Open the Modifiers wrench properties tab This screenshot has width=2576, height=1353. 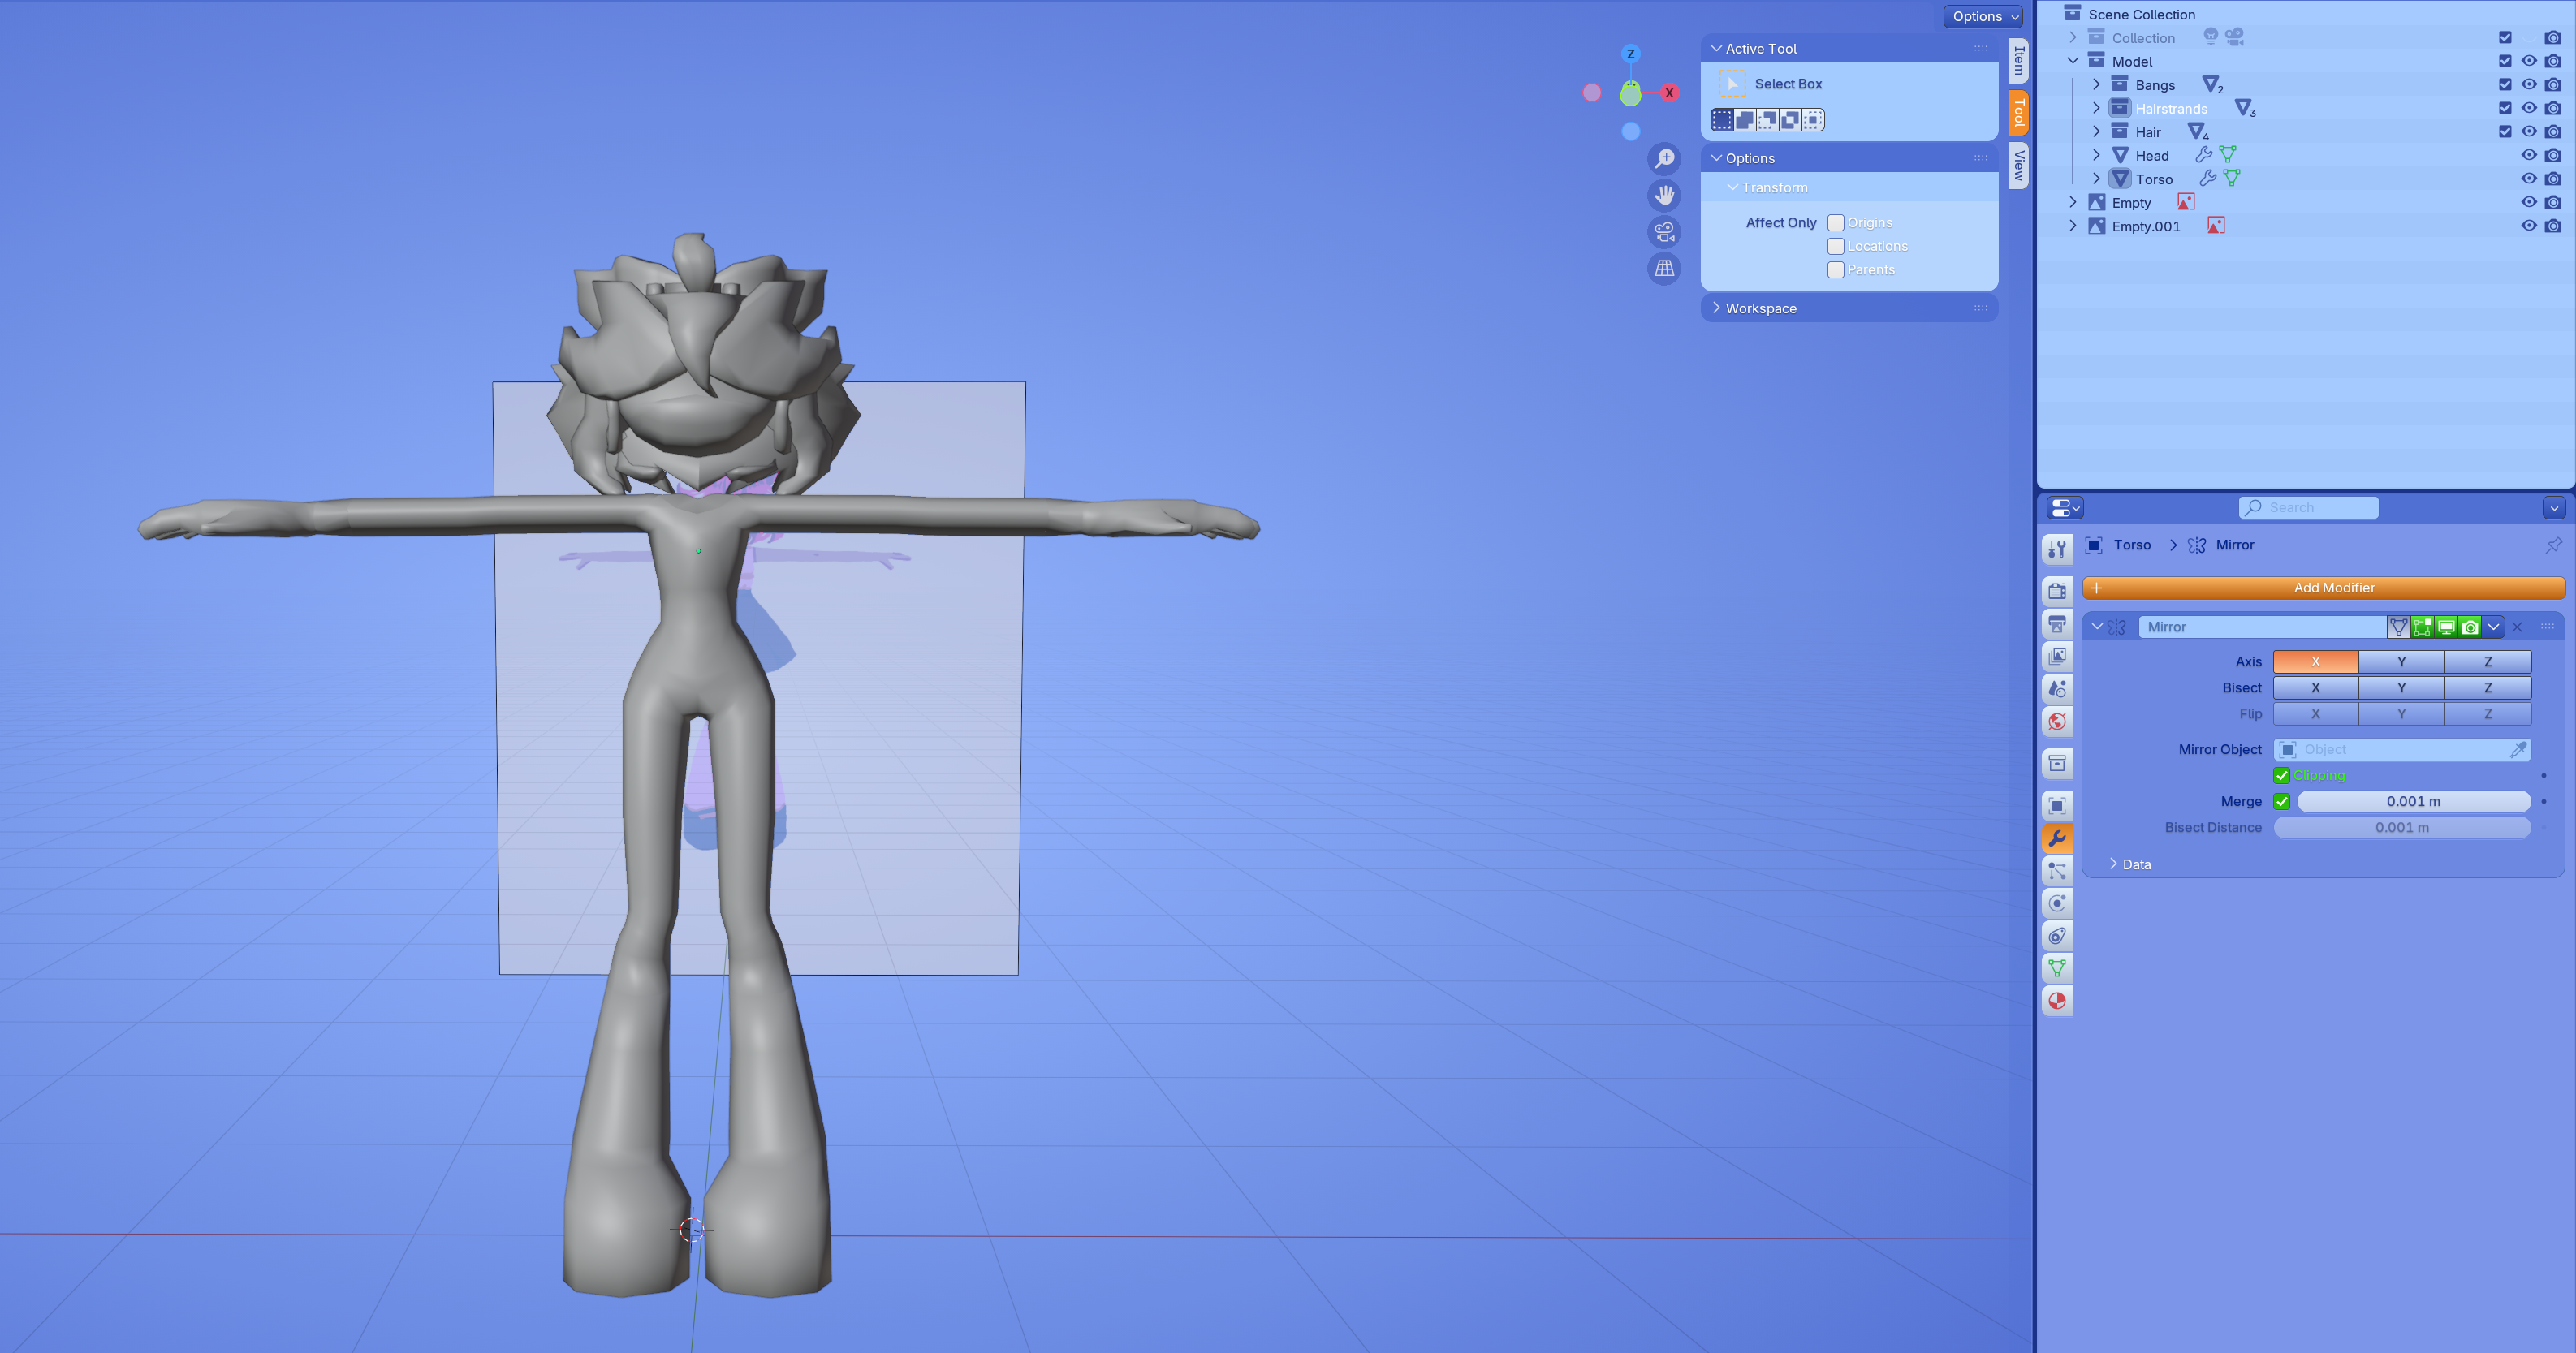(x=2057, y=839)
